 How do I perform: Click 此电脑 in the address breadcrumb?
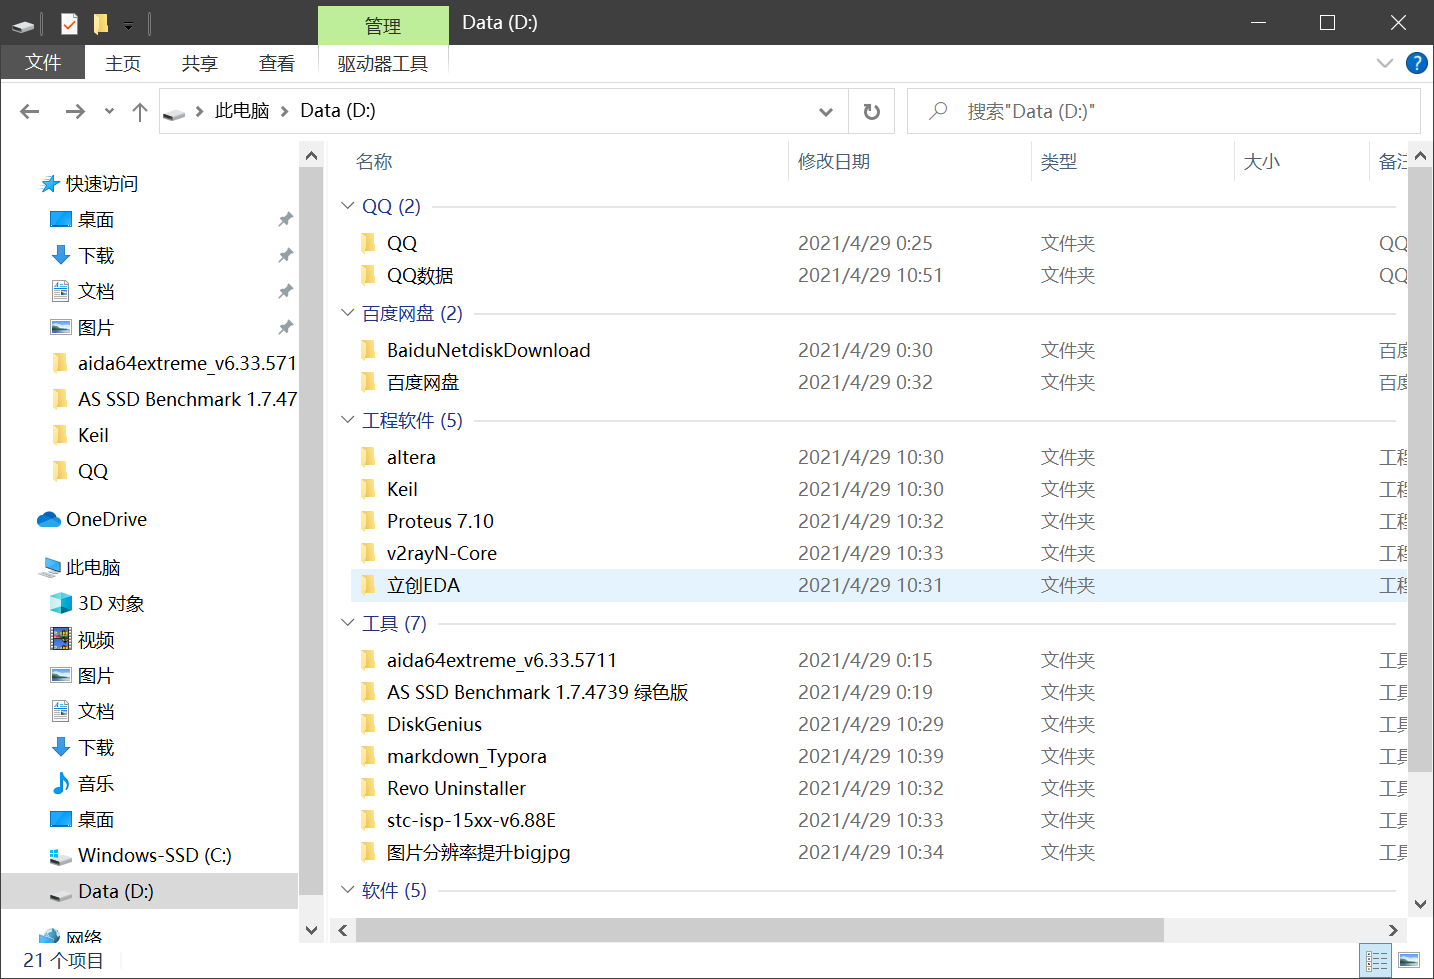coord(242,111)
